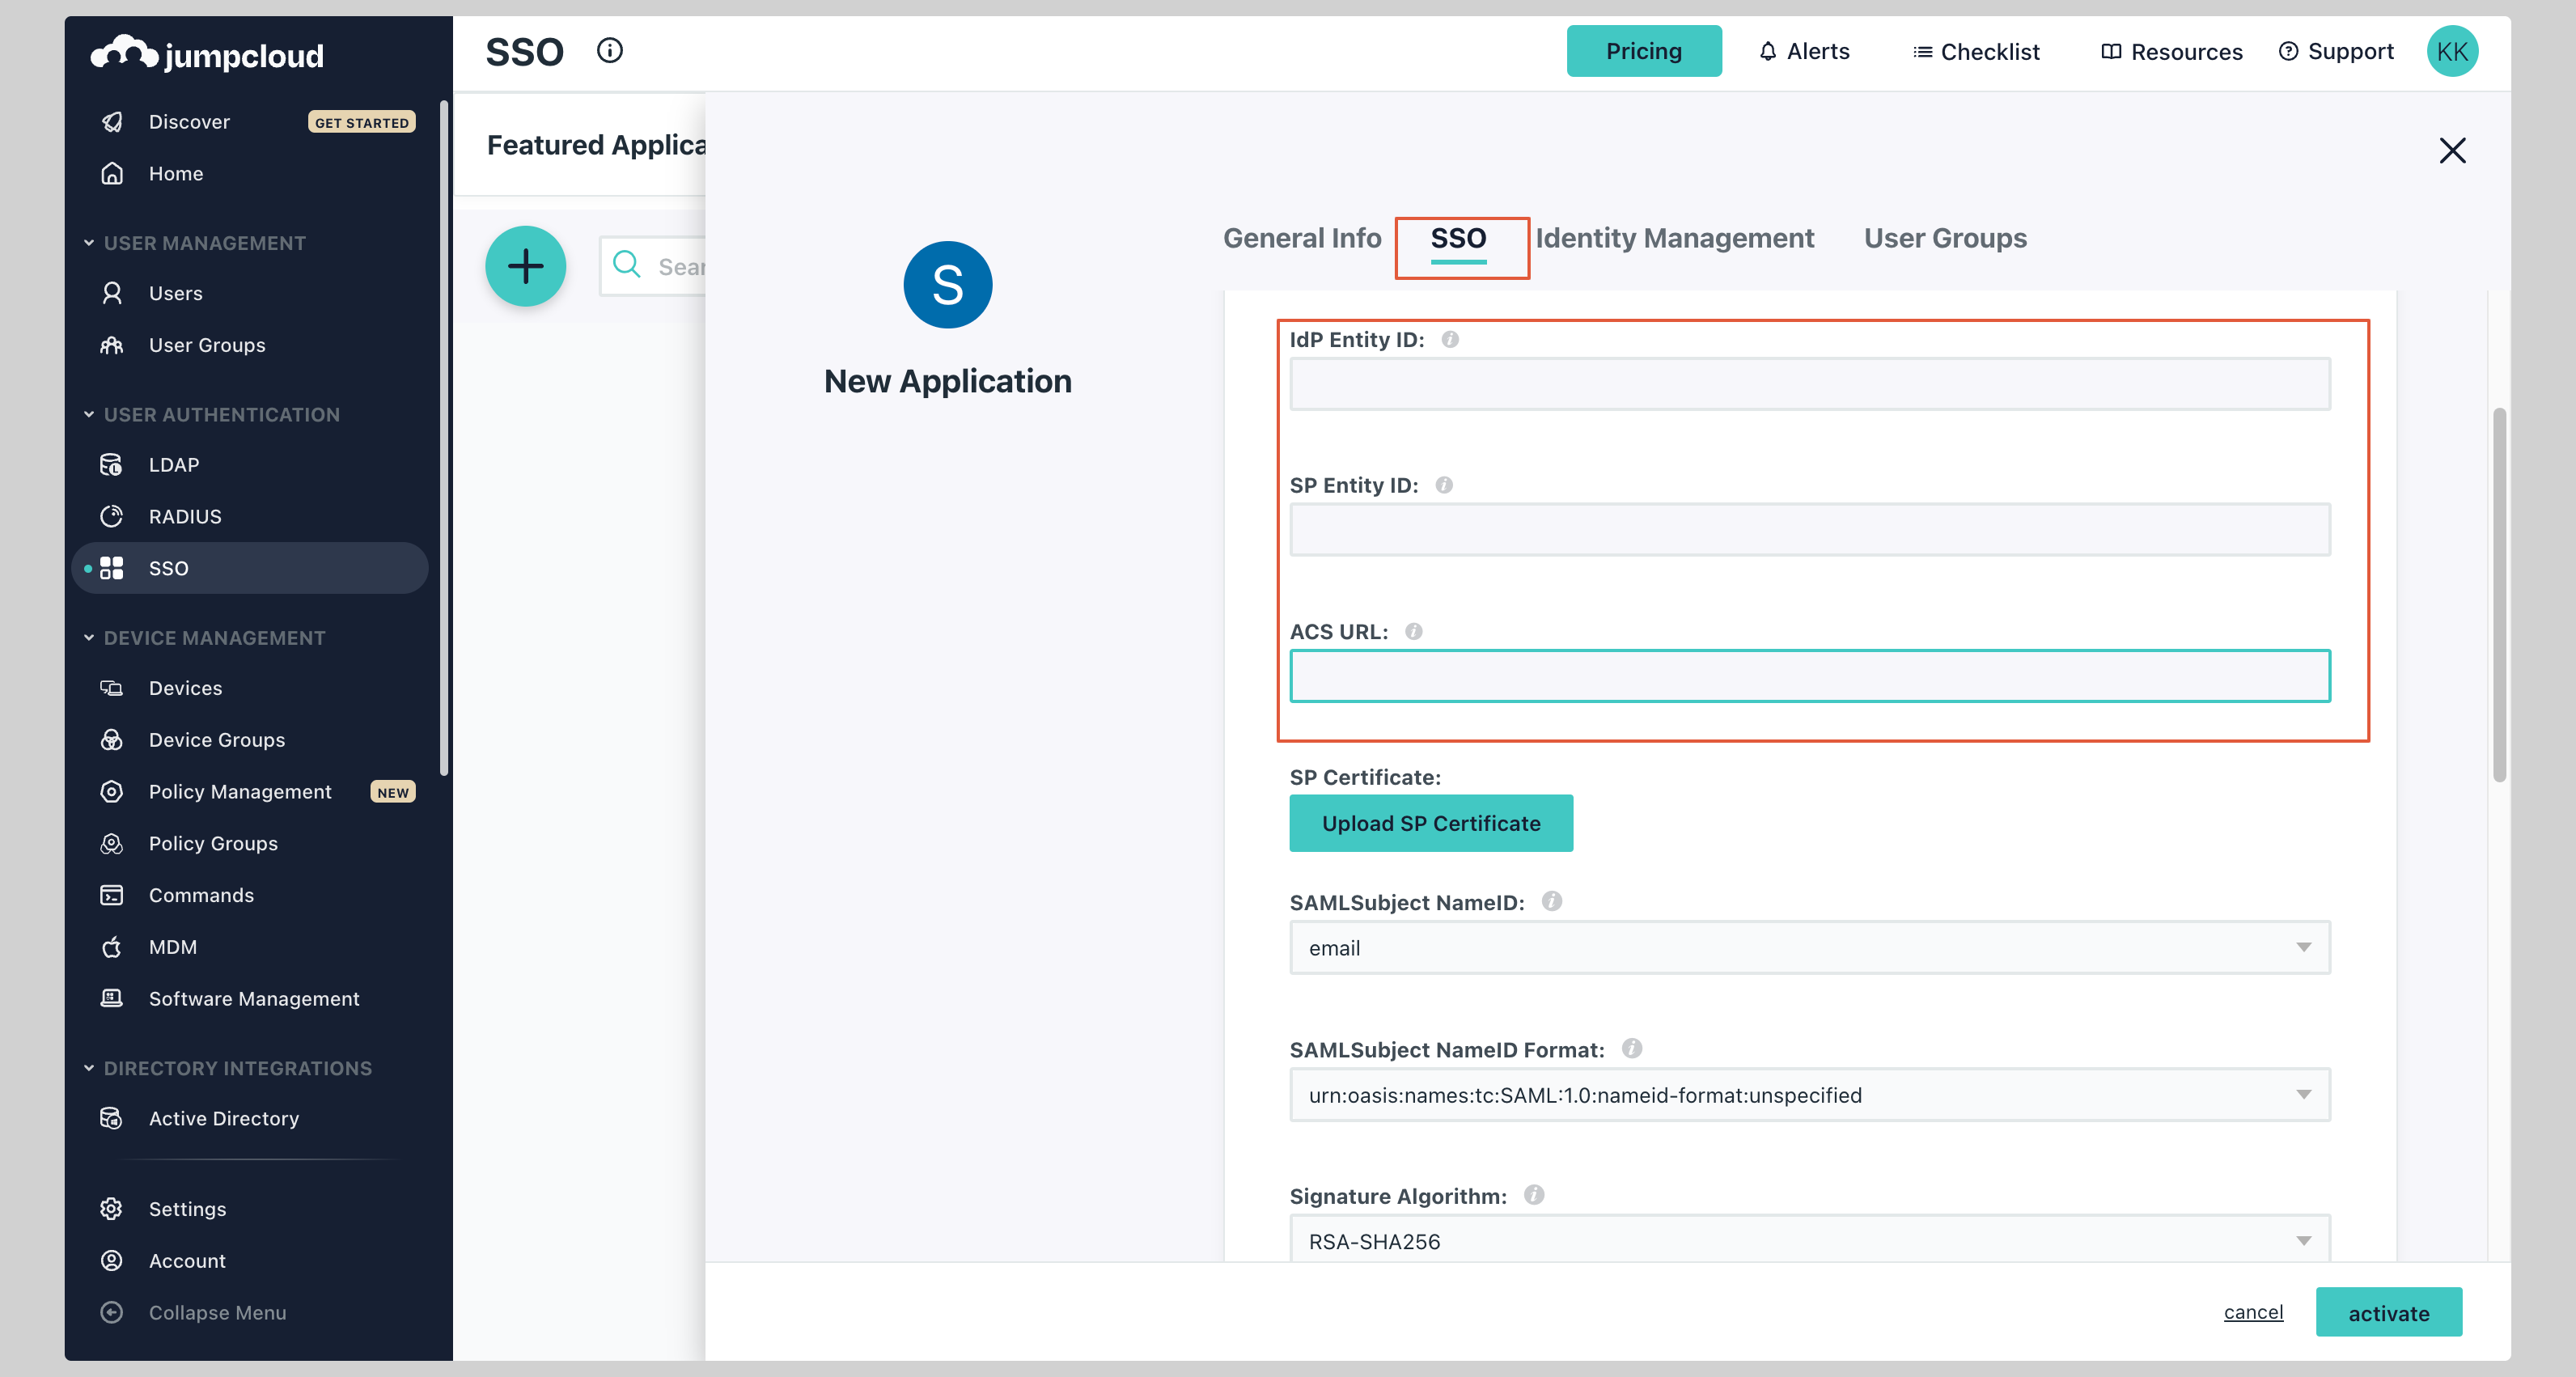The image size is (2576, 1377).
Task: Open the Signature Algorithm RSA-SHA256 dropdown
Action: (x=1809, y=1240)
